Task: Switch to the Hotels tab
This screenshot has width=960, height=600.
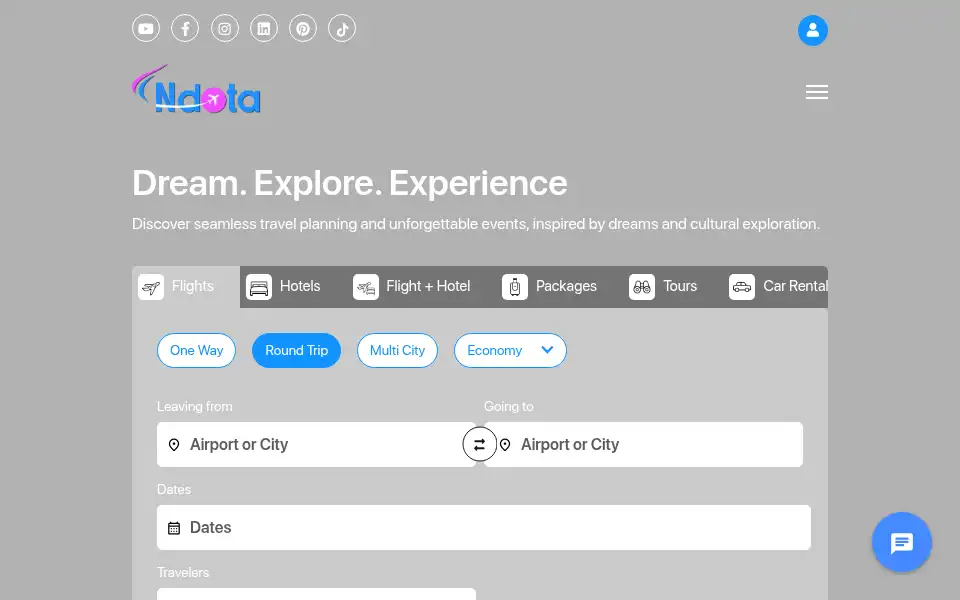Action: pyautogui.click(x=283, y=287)
